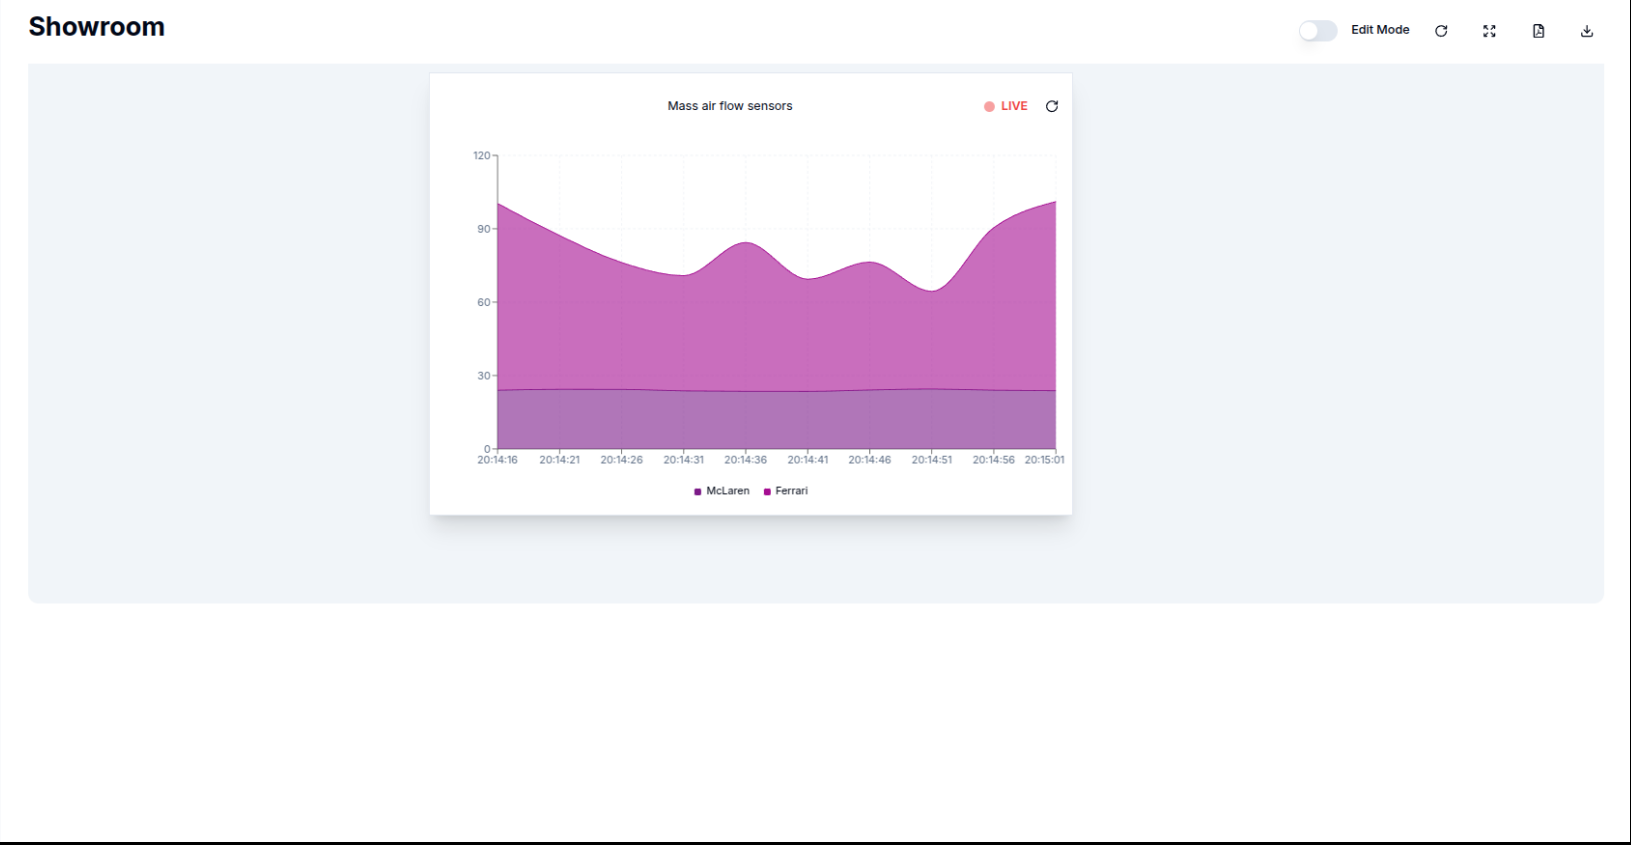Toggle McLaren series in the legend
Screen dimensions: 1631x845
click(721, 491)
